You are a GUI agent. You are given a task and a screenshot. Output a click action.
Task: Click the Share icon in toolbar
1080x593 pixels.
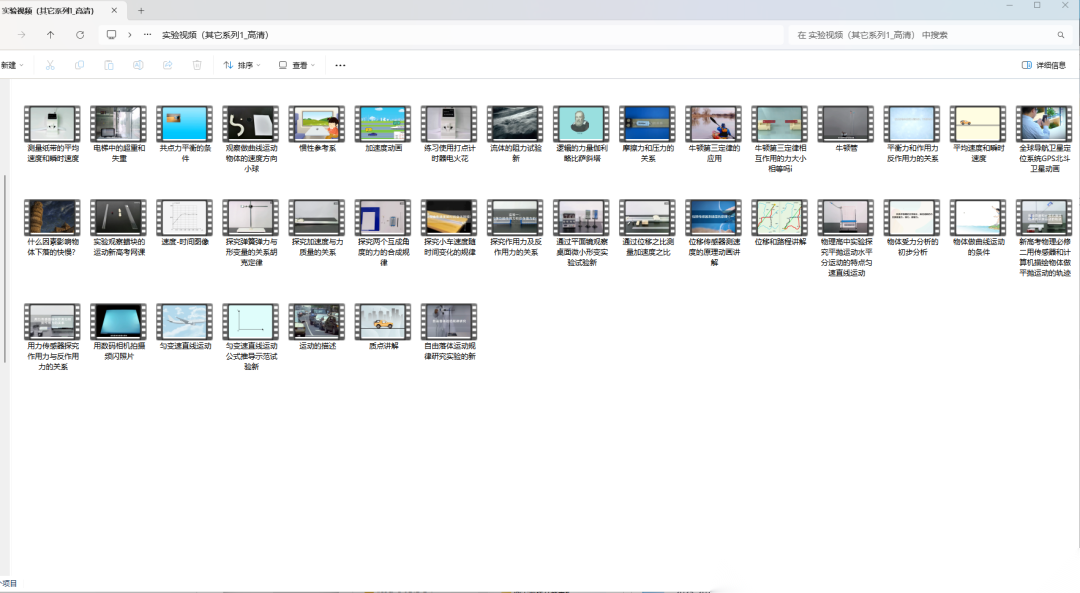(168, 65)
